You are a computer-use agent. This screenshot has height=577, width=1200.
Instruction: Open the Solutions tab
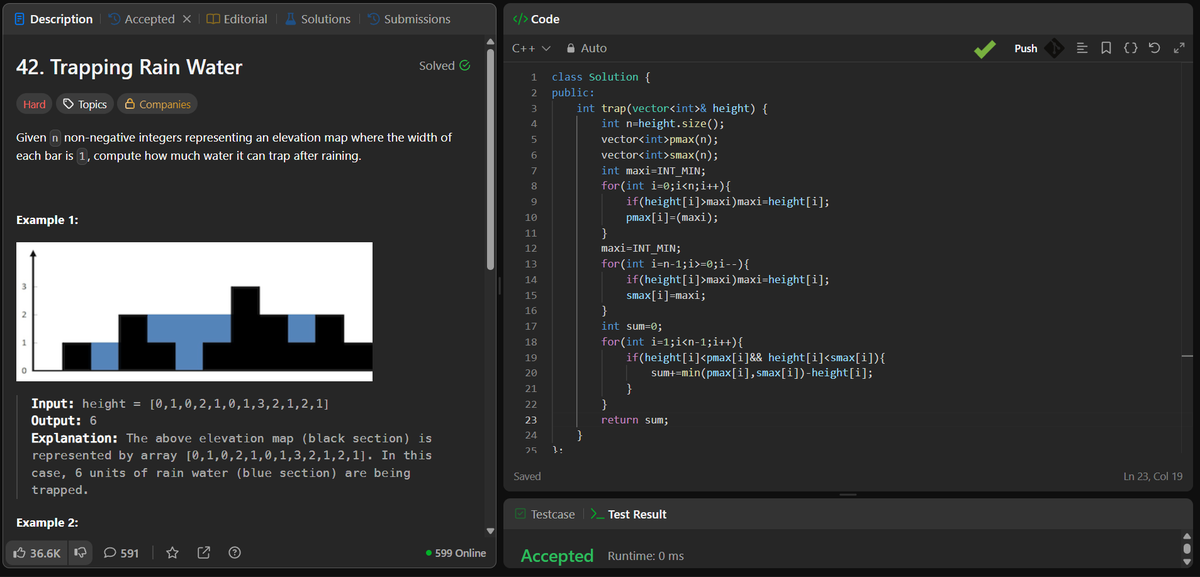(318, 19)
